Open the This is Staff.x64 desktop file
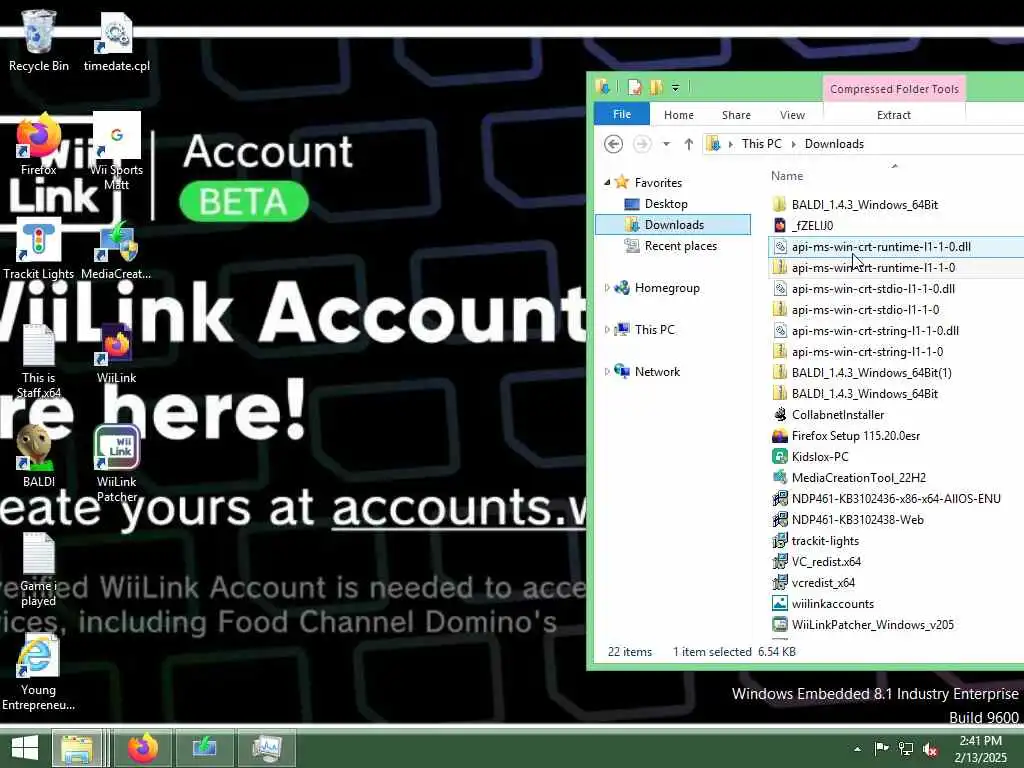This screenshot has width=1024, height=768. (39, 361)
